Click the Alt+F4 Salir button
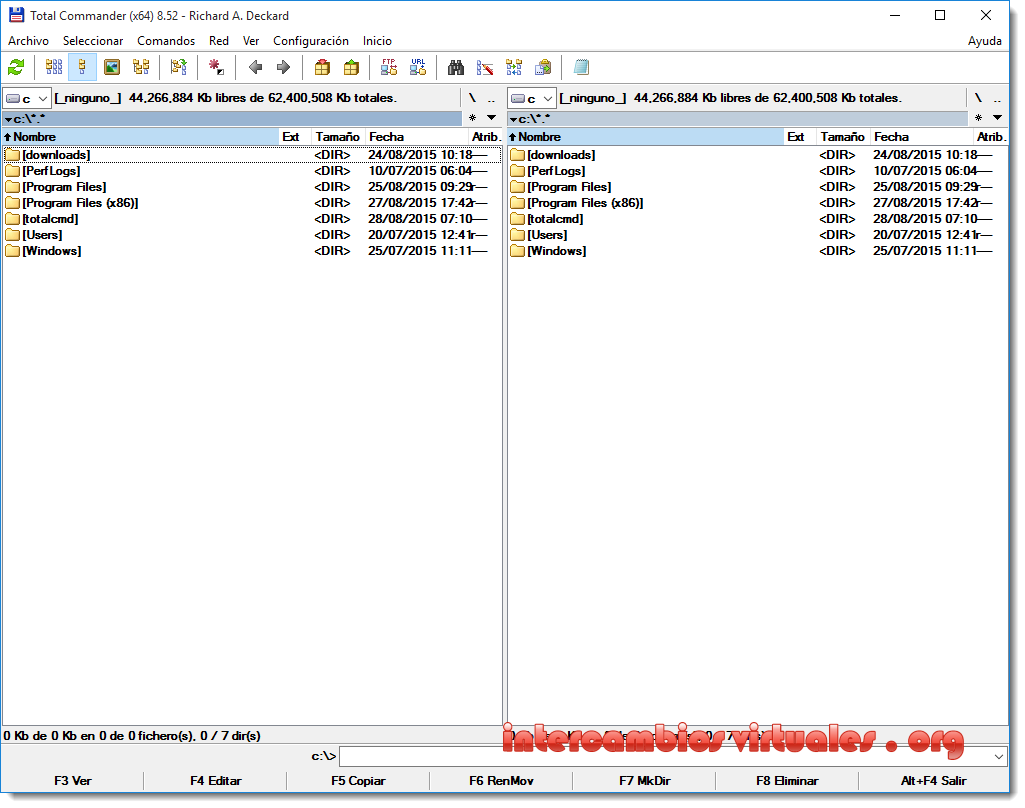The height and width of the screenshot is (808, 1025). coord(933,781)
